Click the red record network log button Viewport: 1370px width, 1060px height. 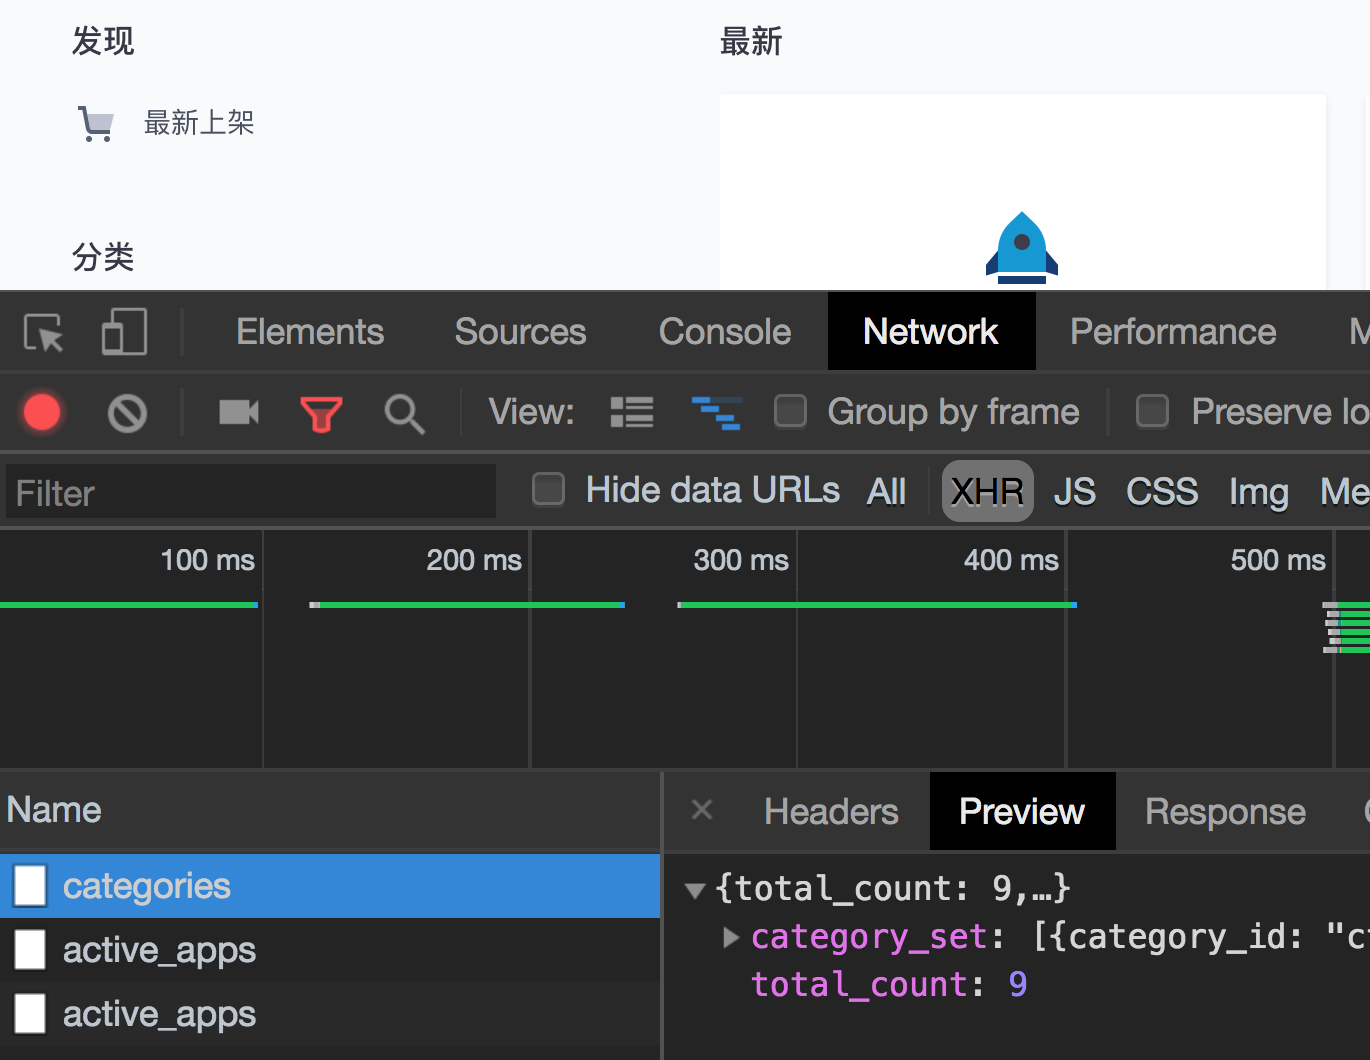[41, 412]
